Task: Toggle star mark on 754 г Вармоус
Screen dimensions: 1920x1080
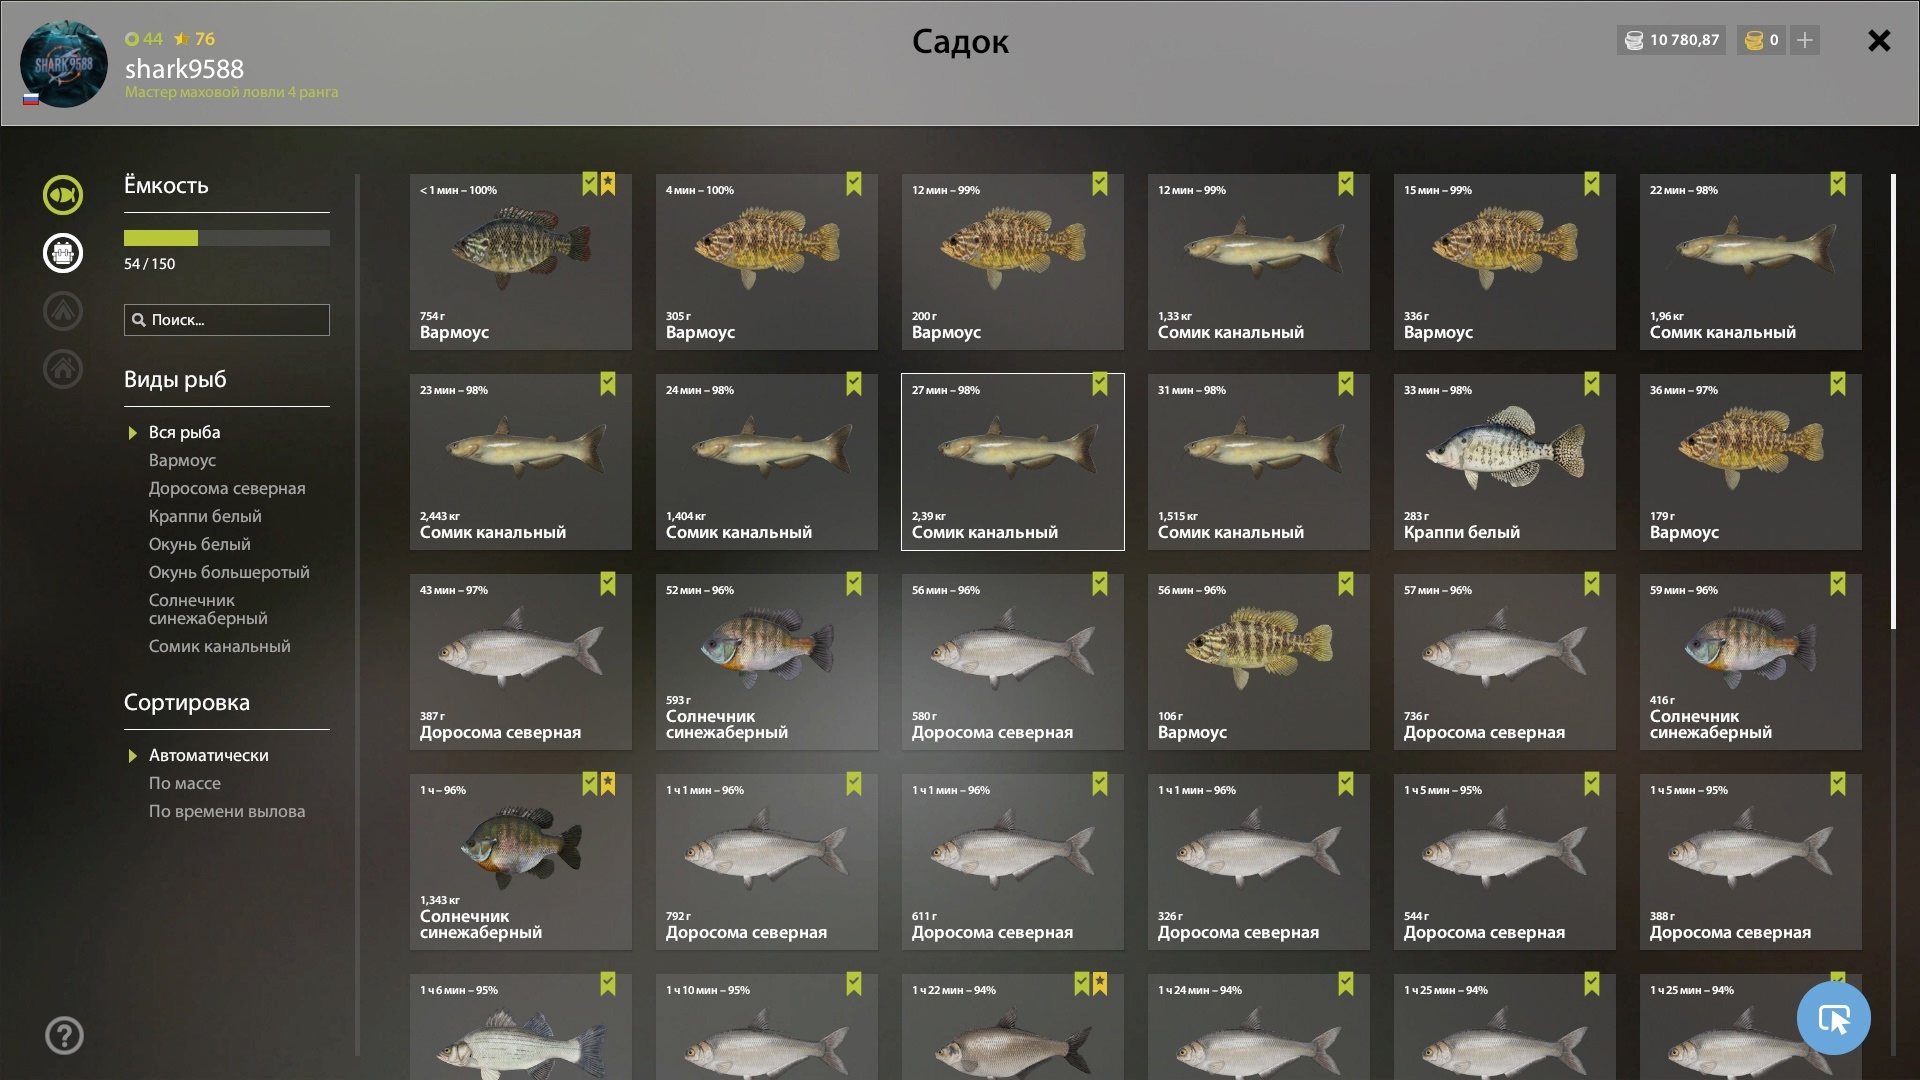Action: (x=608, y=184)
